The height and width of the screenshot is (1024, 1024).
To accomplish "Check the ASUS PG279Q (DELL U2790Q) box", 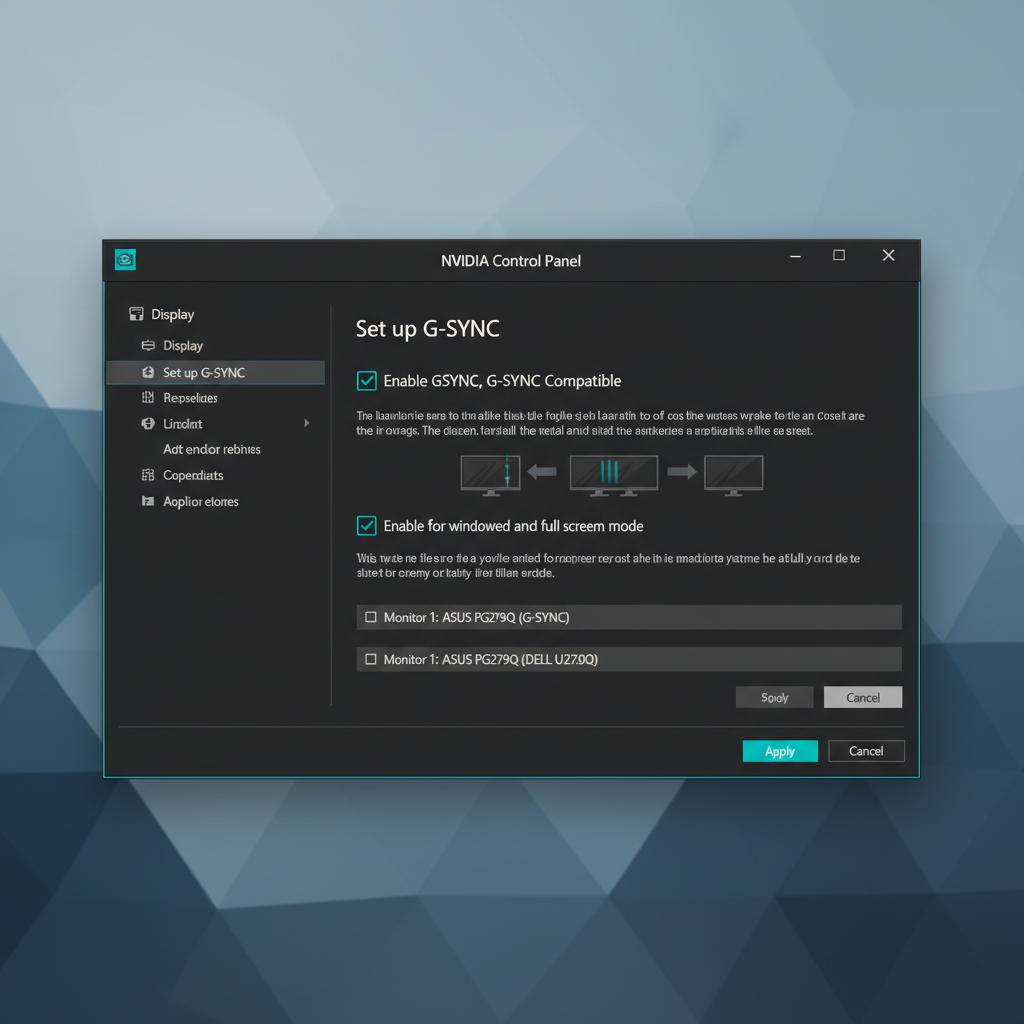I will (371, 659).
